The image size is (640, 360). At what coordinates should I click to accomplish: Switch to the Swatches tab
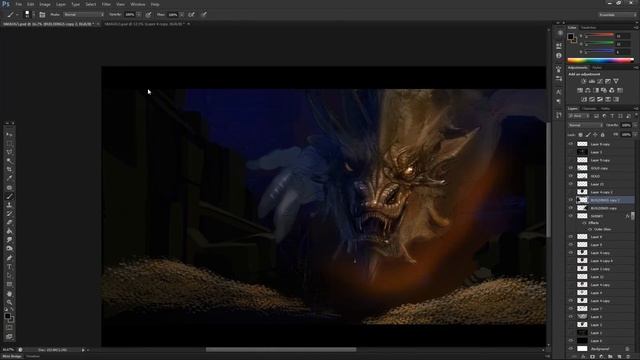[589, 28]
